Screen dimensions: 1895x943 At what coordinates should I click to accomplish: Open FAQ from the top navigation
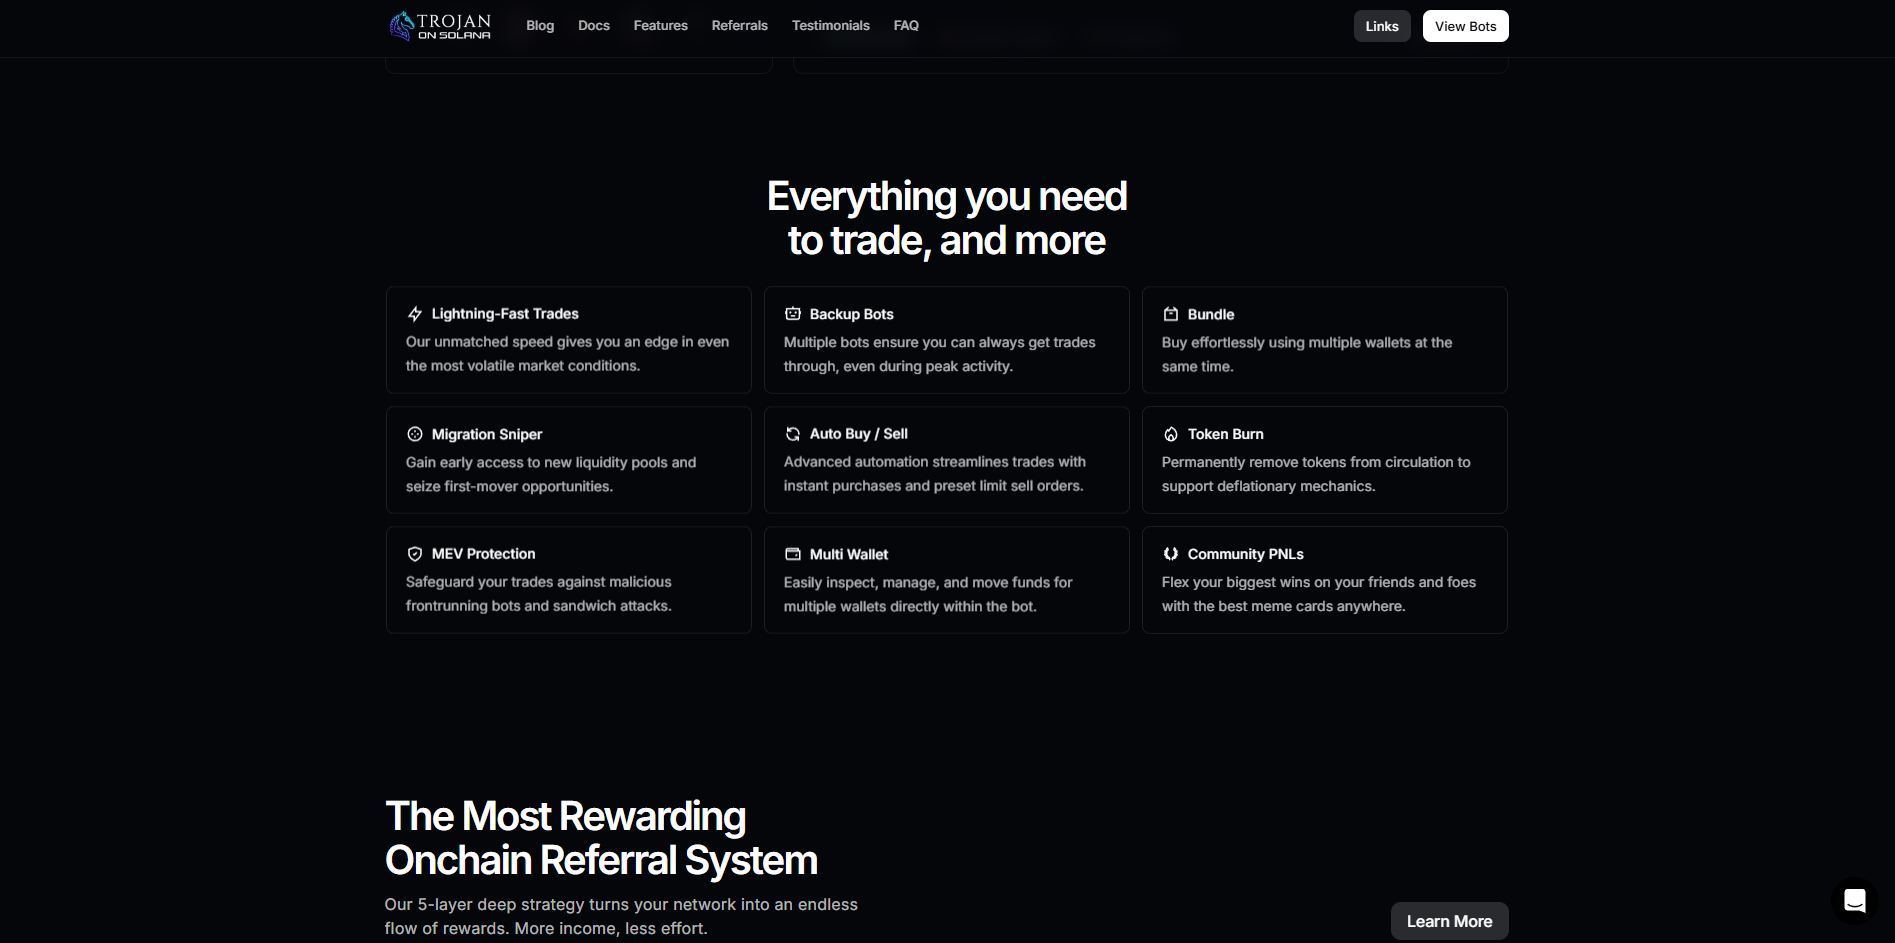click(906, 26)
